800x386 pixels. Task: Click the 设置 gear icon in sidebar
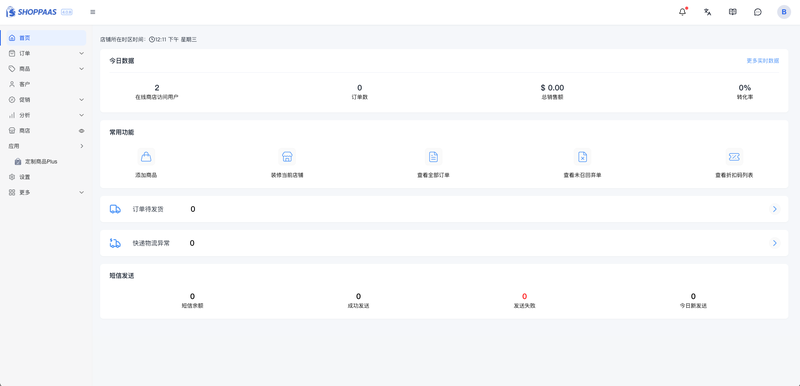pyautogui.click(x=12, y=177)
